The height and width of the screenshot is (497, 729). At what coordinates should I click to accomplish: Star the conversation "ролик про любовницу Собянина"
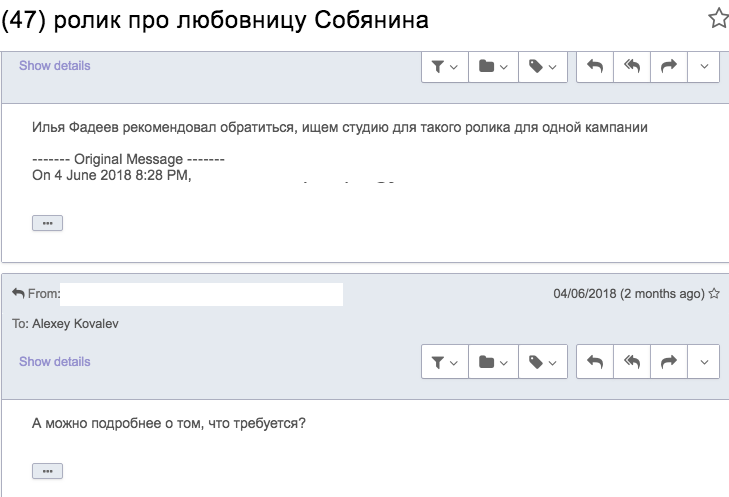point(718,19)
